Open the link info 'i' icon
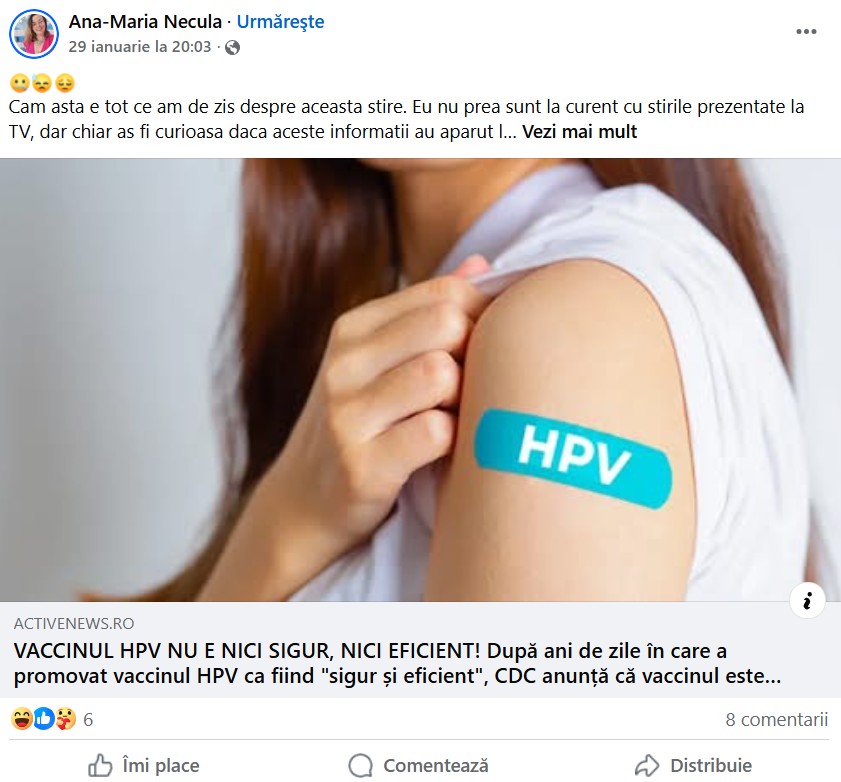 click(807, 600)
